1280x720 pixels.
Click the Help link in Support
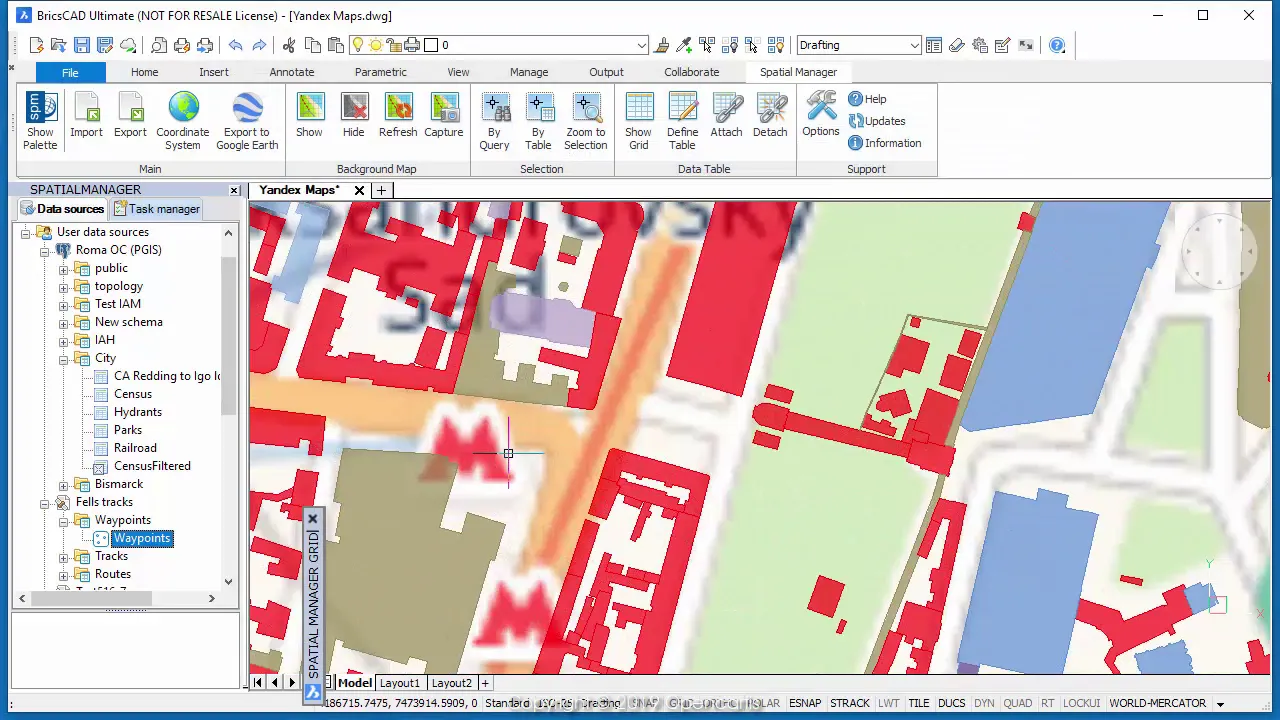click(867, 99)
